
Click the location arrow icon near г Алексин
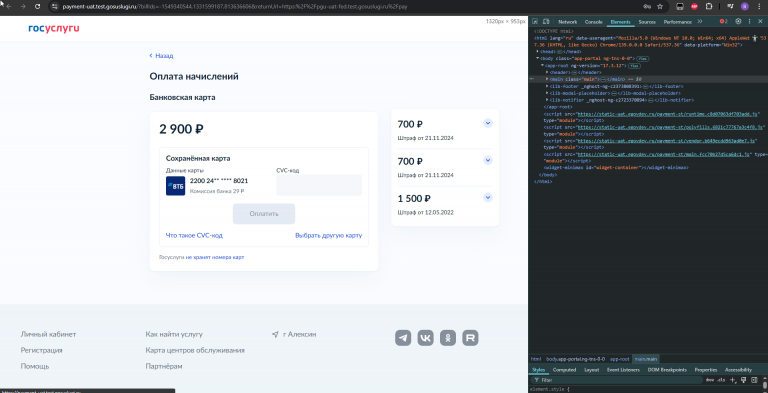tap(275, 334)
